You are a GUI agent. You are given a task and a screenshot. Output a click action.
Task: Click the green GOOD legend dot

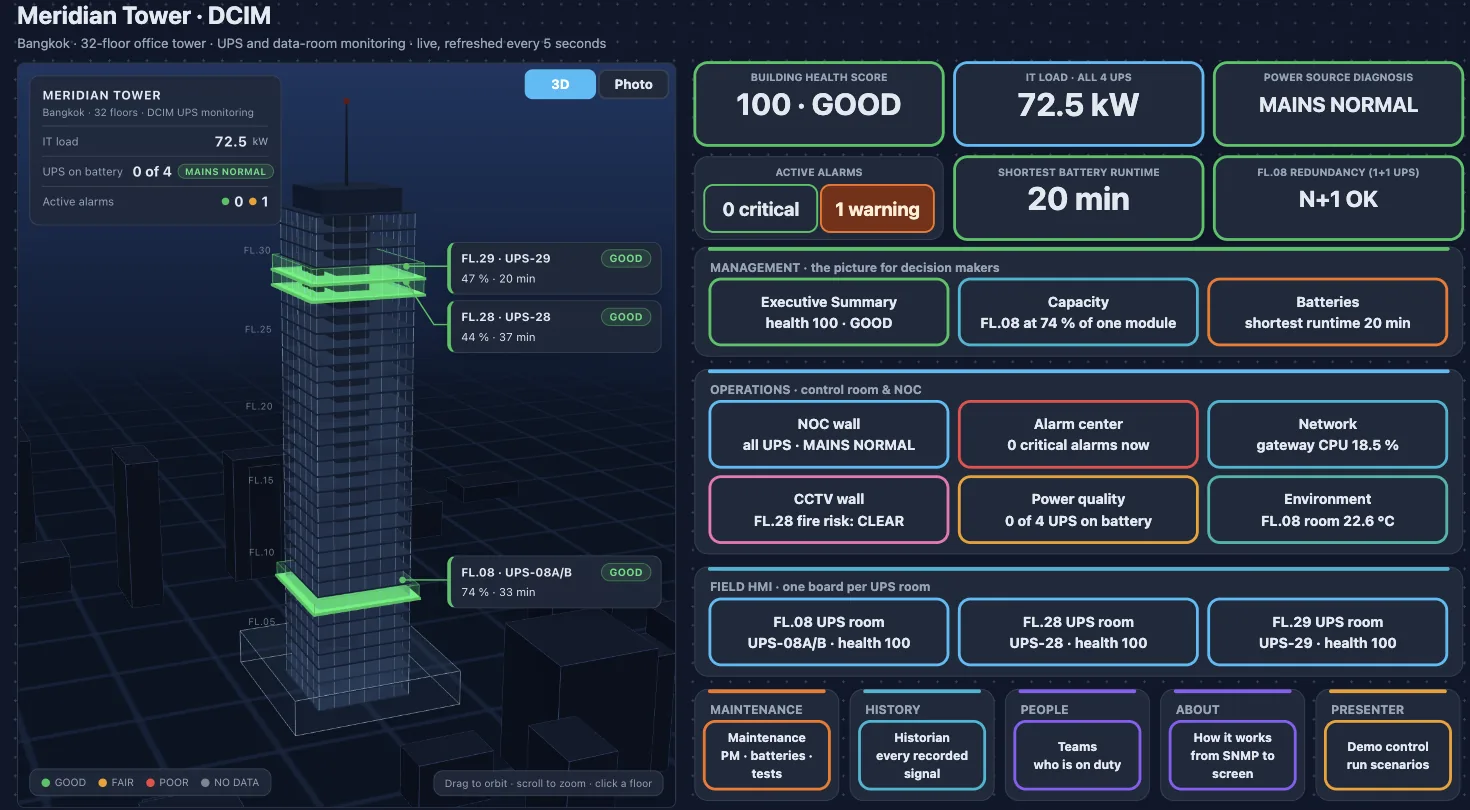pyautogui.click(x=46, y=783)
